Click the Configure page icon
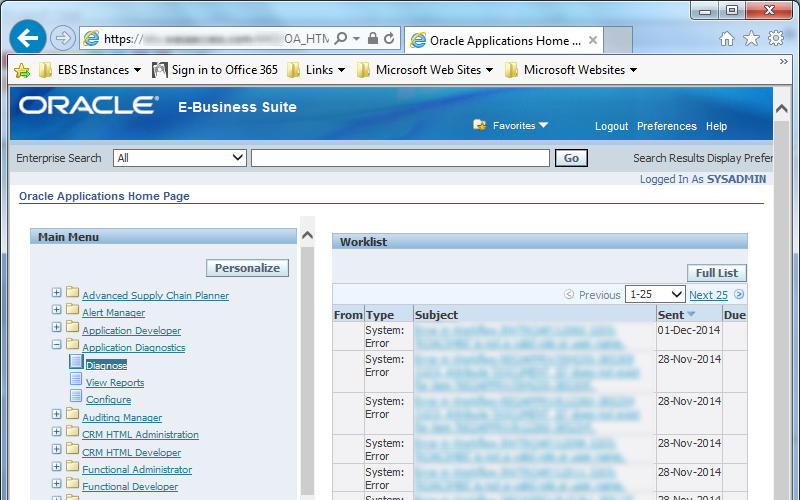800x500 pixels. (x=76, y=396)
